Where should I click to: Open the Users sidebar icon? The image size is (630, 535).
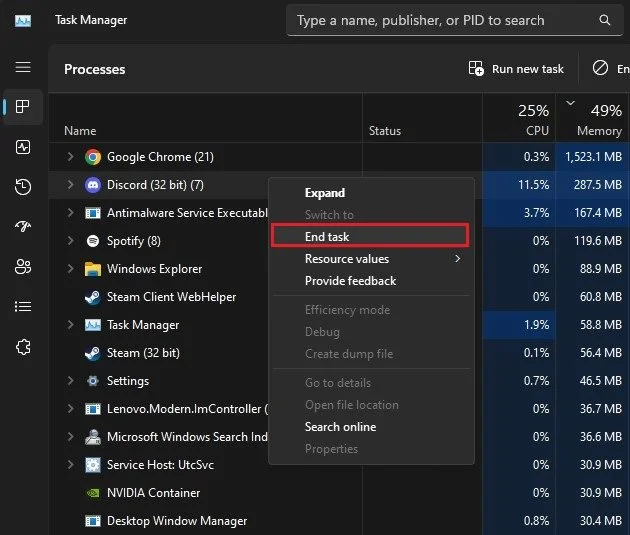[23, 266]
